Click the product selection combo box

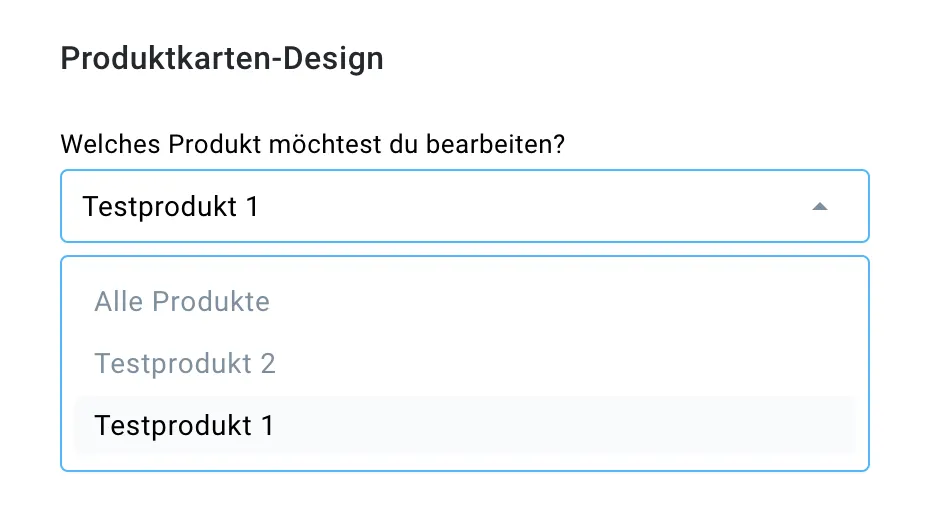(x=464, y=206)
